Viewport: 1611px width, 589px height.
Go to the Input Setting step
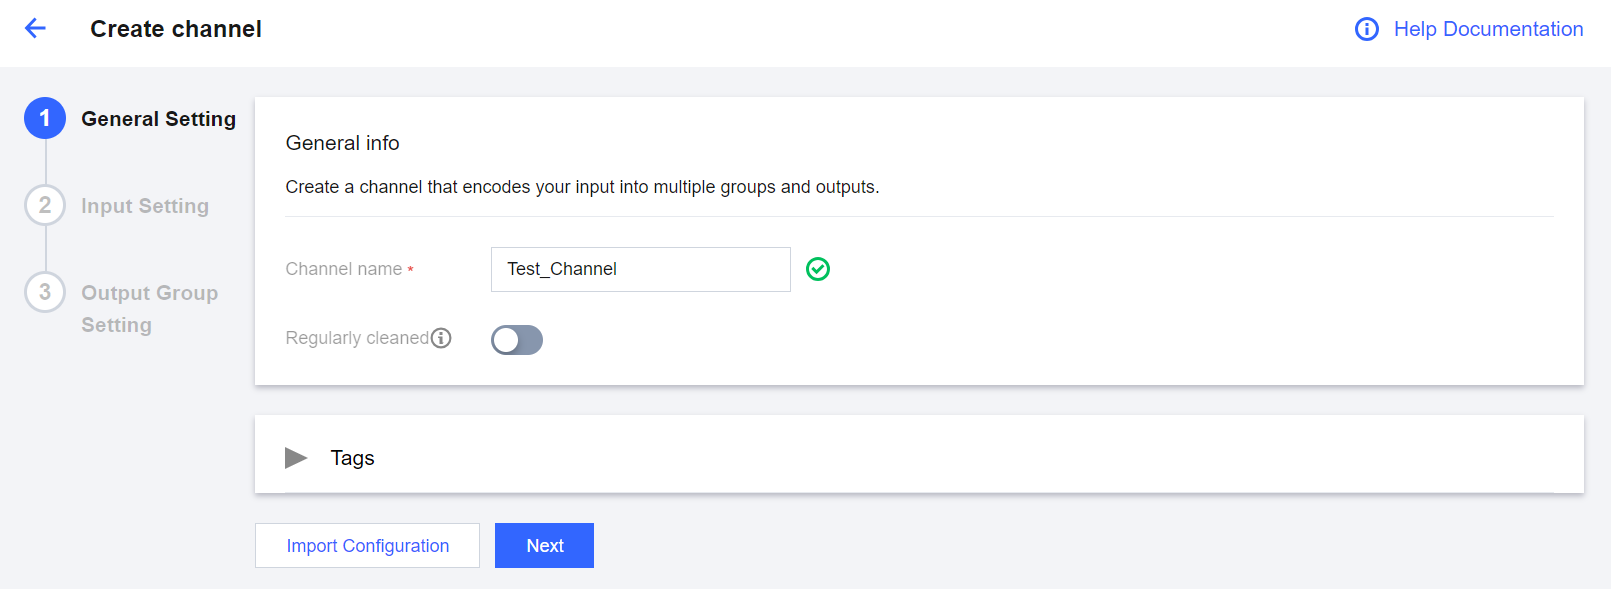[145, 206]
